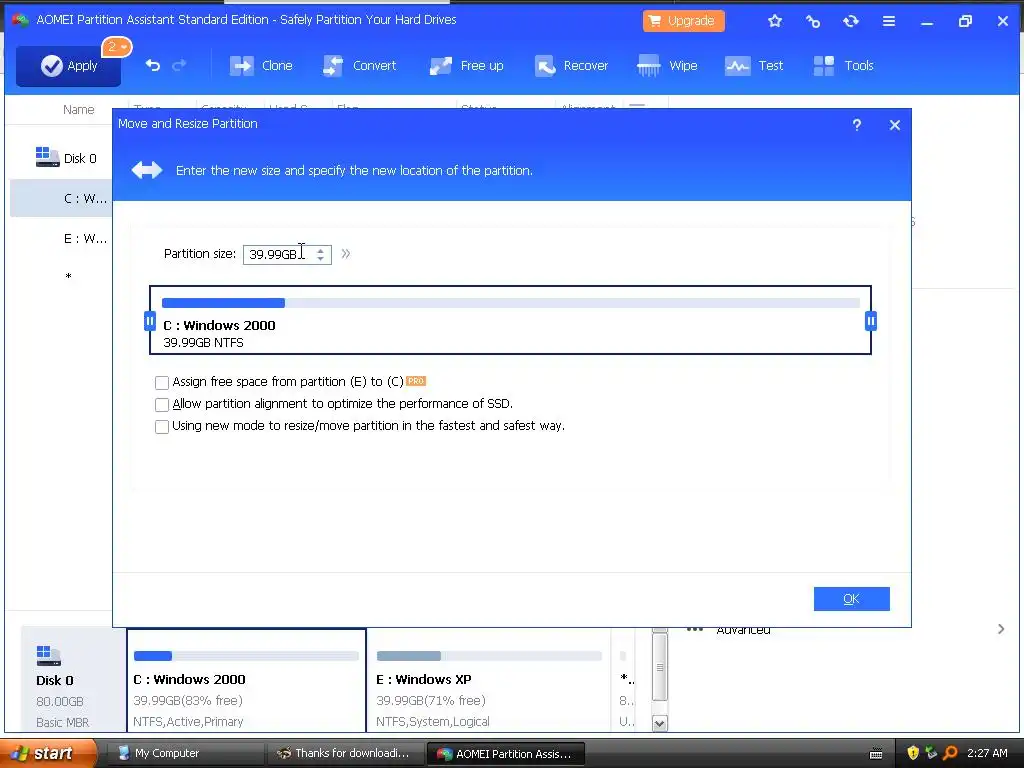Screen dimensions: 1024x768
Task: Enable Assign free space from partition (E) to (C)
Action: point(162,382)
